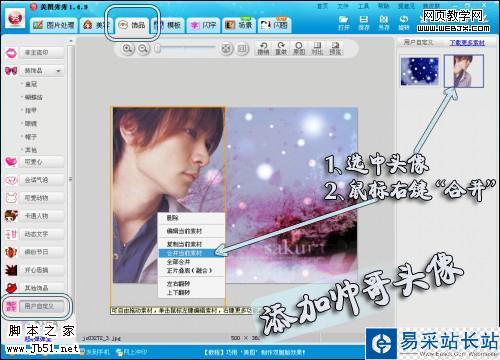Click the pink heart category icon
The width and height of the screenshot is (500, 360).
pos(11,162)
